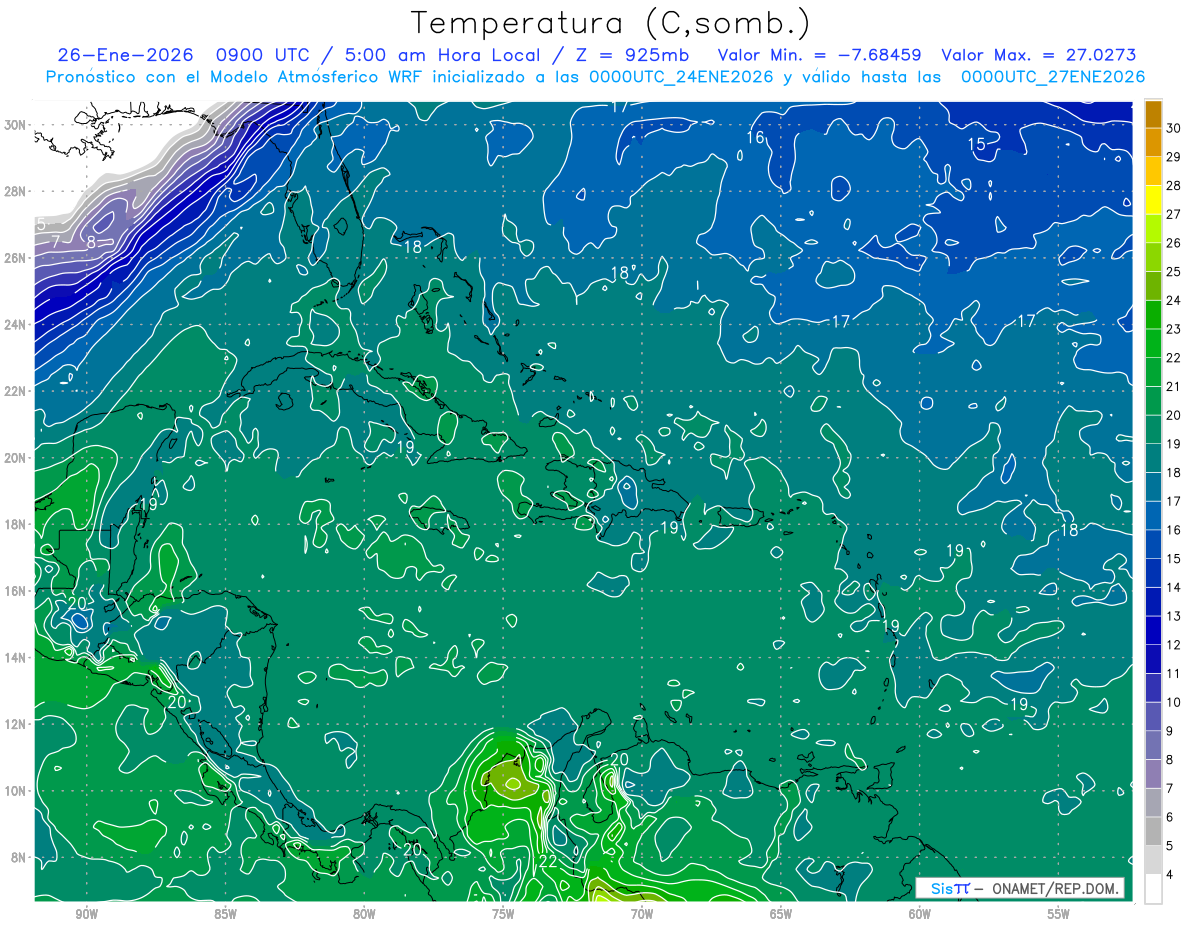
Task: Click the latitude axis label "8N"
Action: point(20,857)
